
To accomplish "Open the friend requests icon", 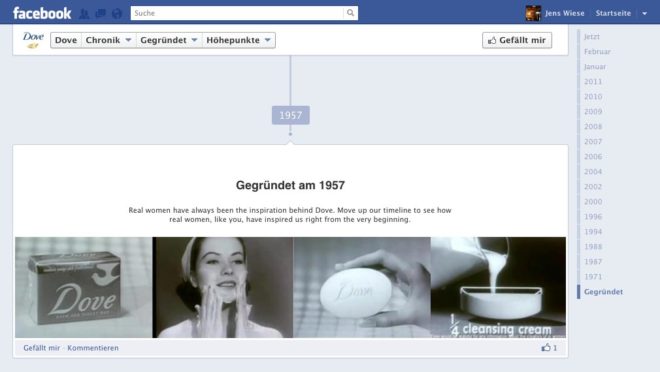I will tap(84, 13).
